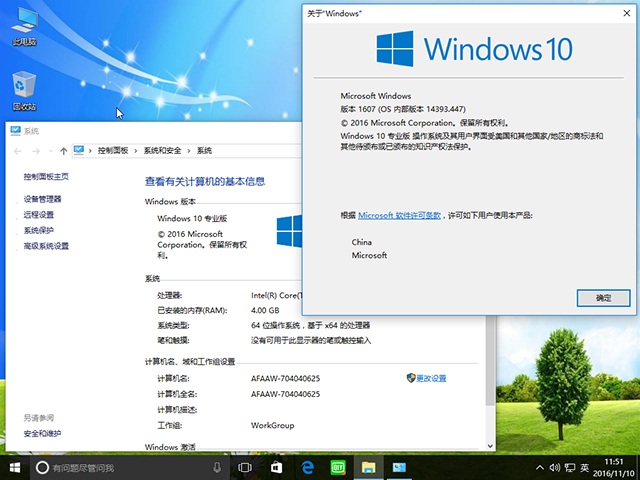Click the Cortana microphone icon
The height and width of the screenshot is (480, 640).
click(x=216, y=467)
